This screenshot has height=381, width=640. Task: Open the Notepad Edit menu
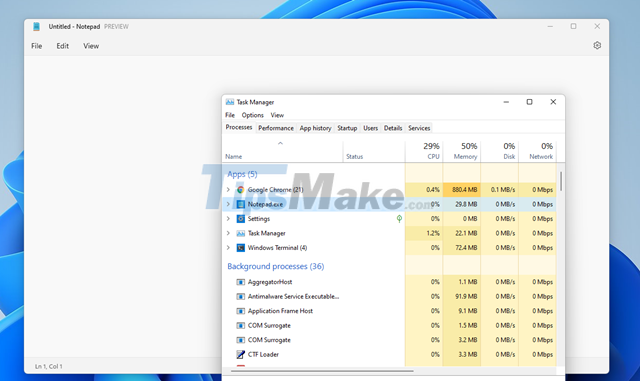[62, 46]
